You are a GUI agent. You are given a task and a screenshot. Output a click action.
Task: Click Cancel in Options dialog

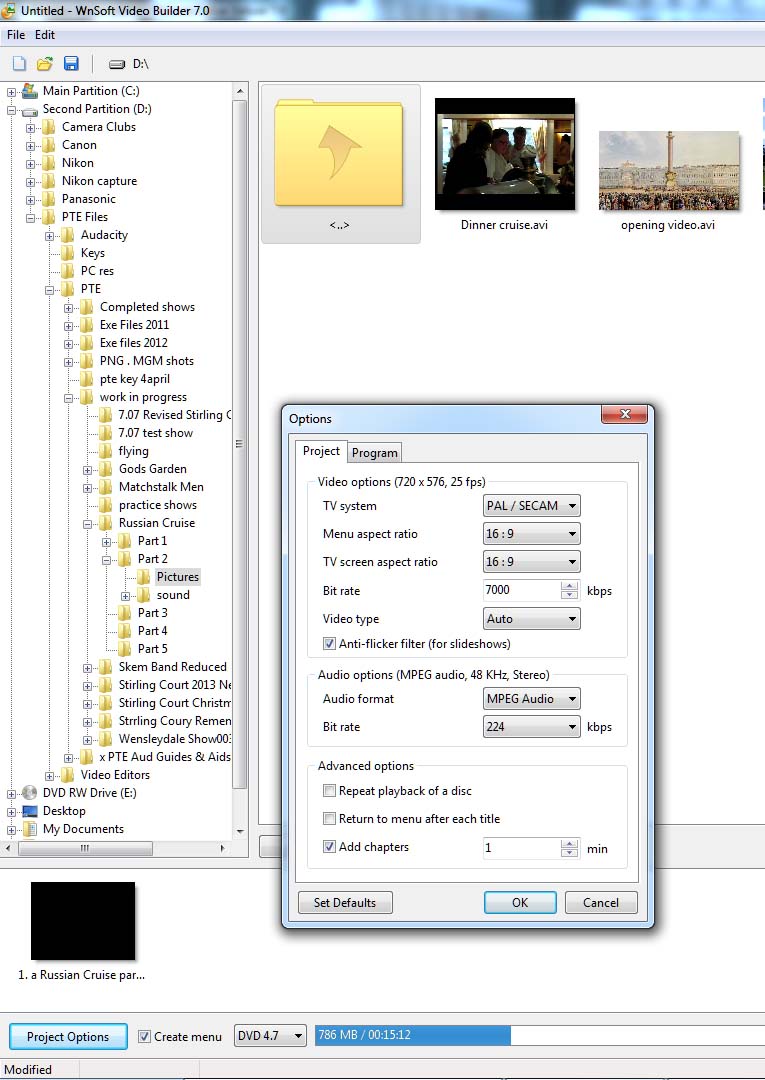[x=601, y=902]
